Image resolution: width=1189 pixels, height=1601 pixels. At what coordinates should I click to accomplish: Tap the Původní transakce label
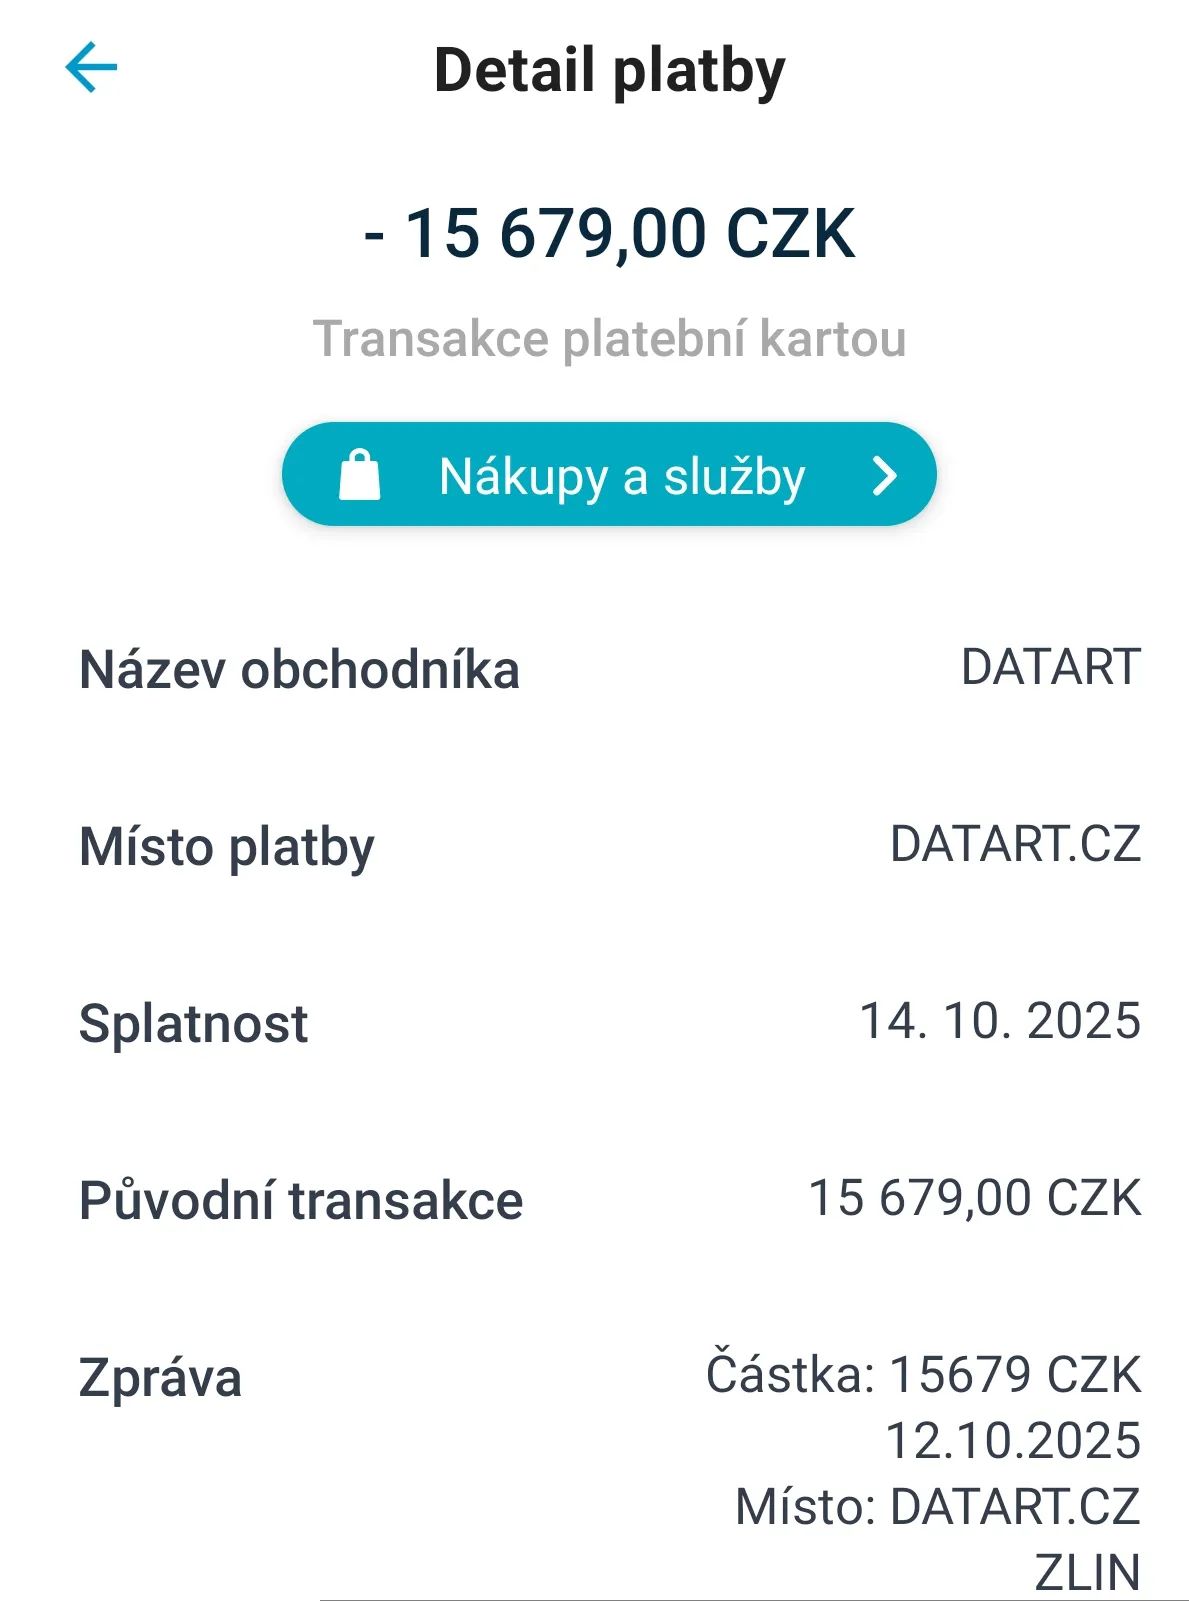click(301, 1200)
